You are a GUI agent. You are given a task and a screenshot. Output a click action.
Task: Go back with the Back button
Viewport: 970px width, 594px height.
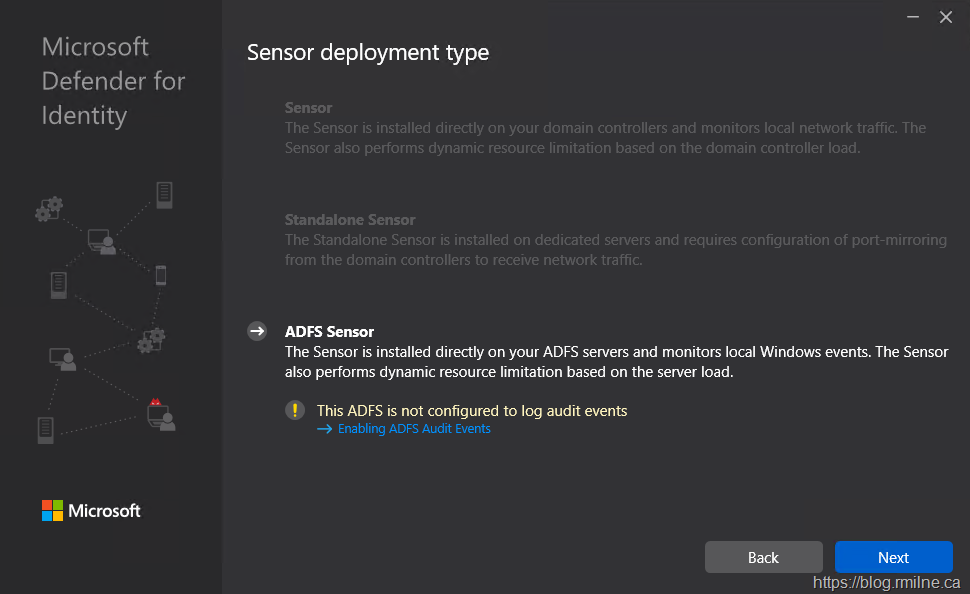[763, 557]
